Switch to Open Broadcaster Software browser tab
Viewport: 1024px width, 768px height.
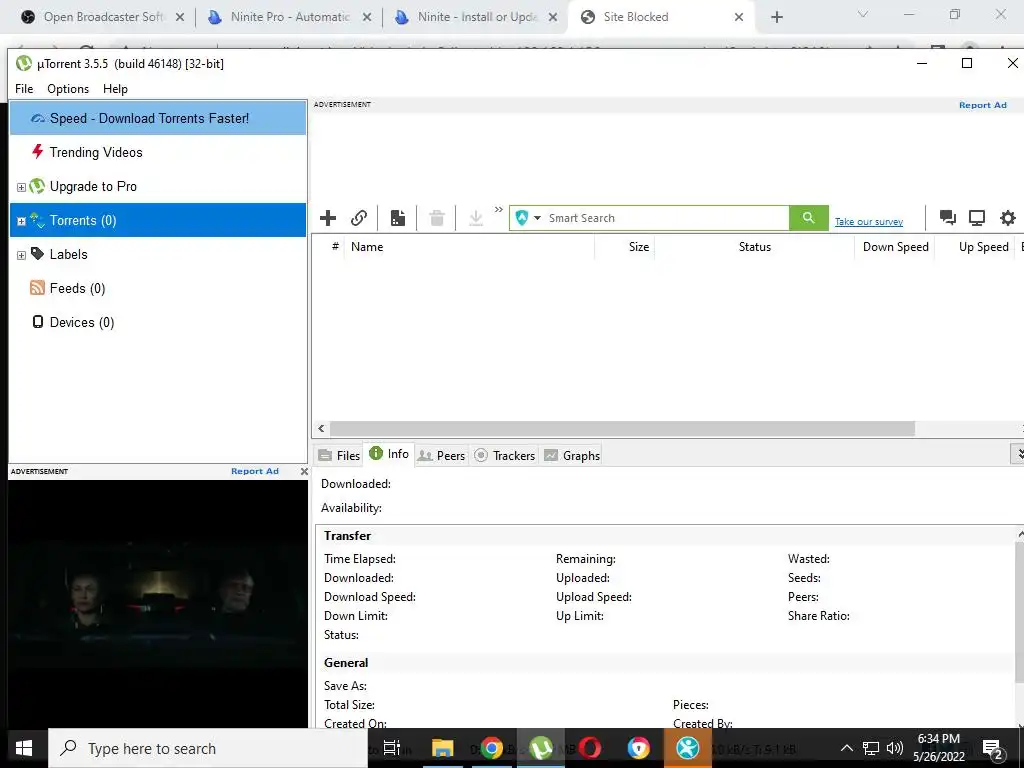pyautogui.click(x=103, y=17)
